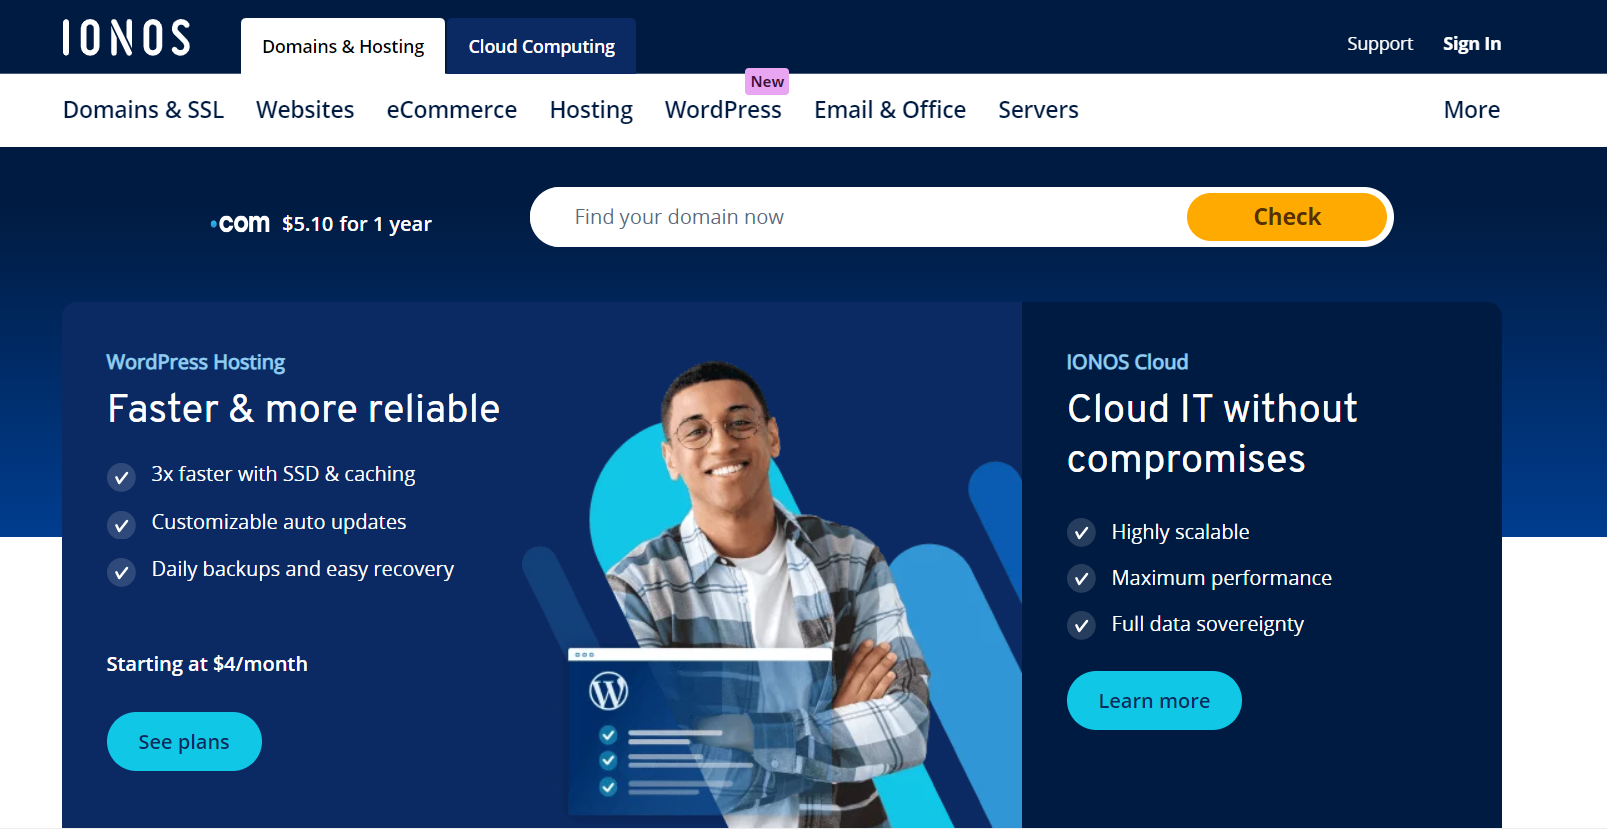Viewport: 1607px width, 829px height.
Task: Click the Learn more button
Action: (x=1154, y=701)
